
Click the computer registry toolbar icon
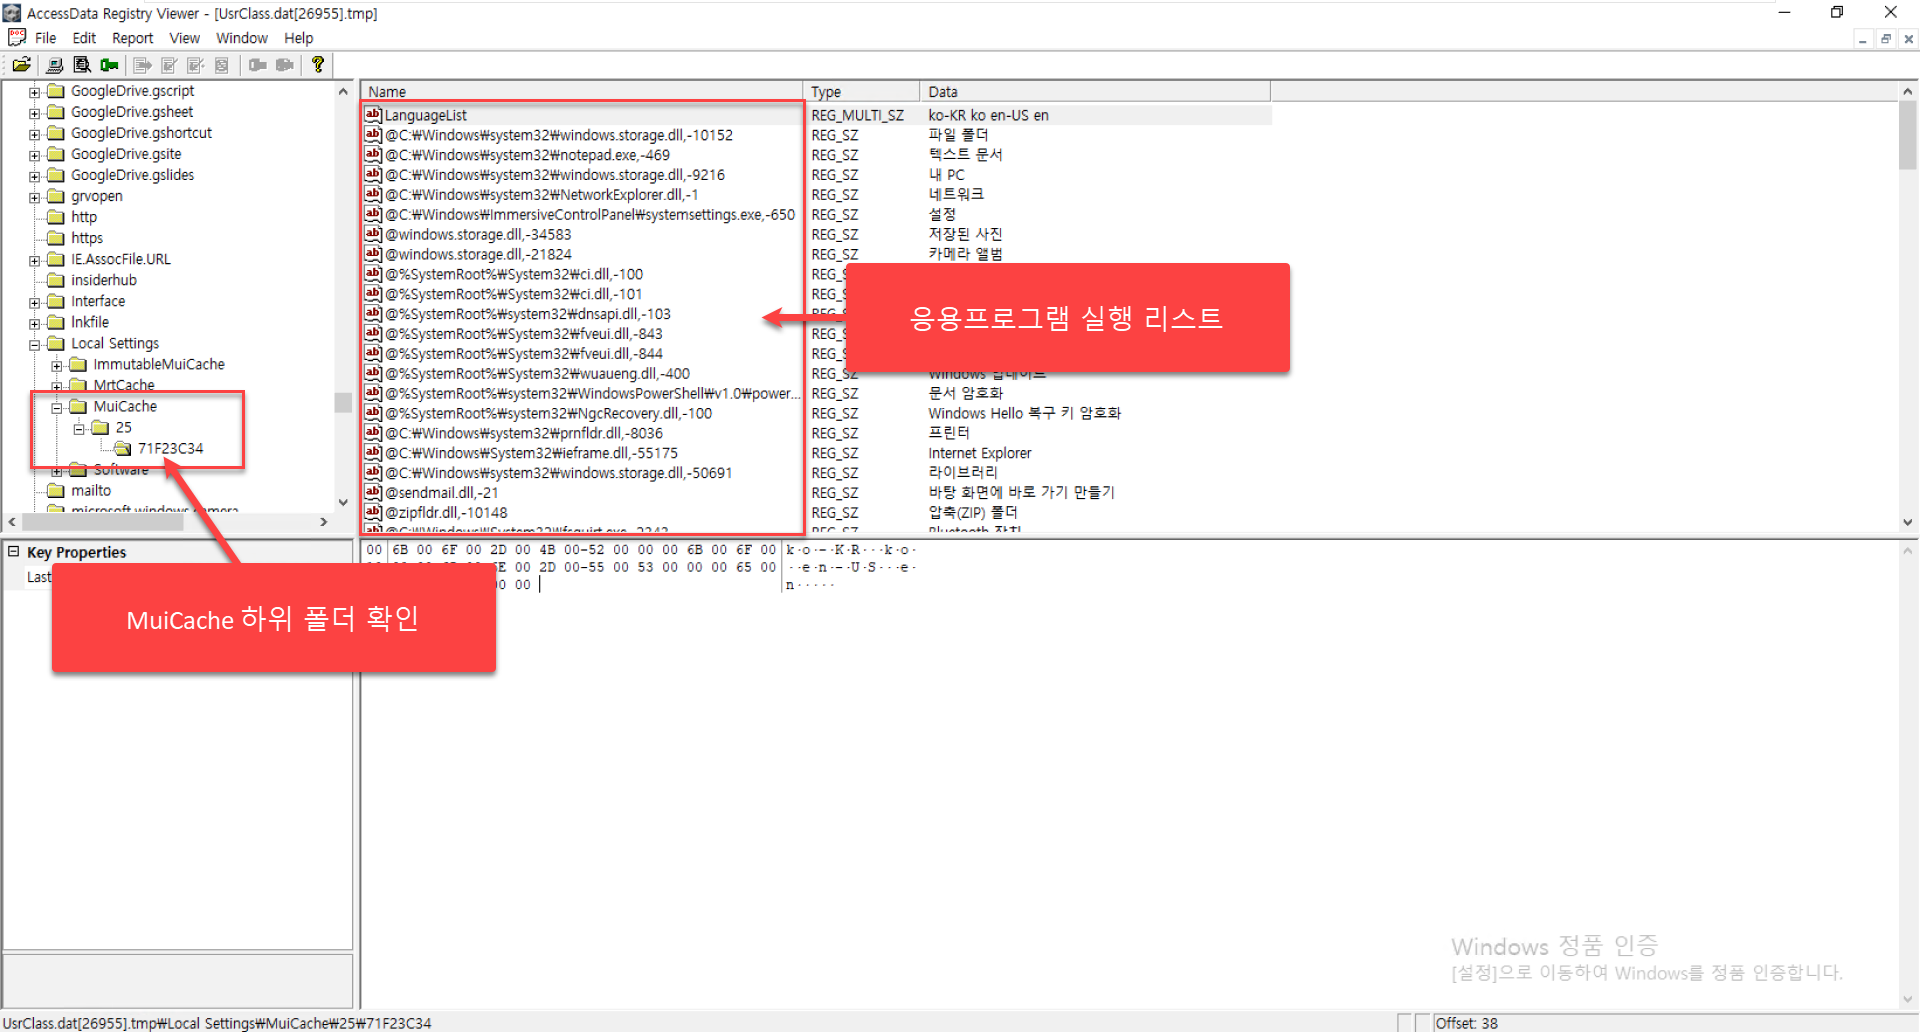pyautogui.click(x=55, y=65)
